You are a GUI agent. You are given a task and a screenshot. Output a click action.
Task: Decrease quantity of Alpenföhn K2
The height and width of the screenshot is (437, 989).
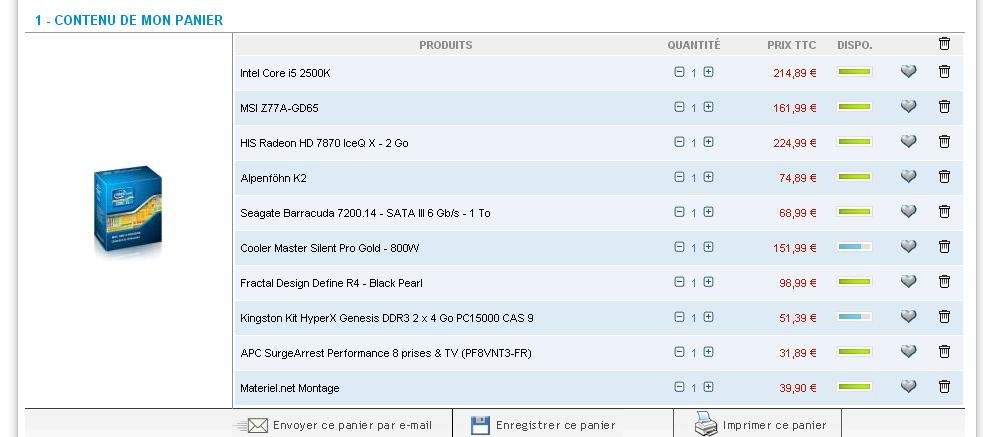(x=679, y=177)
